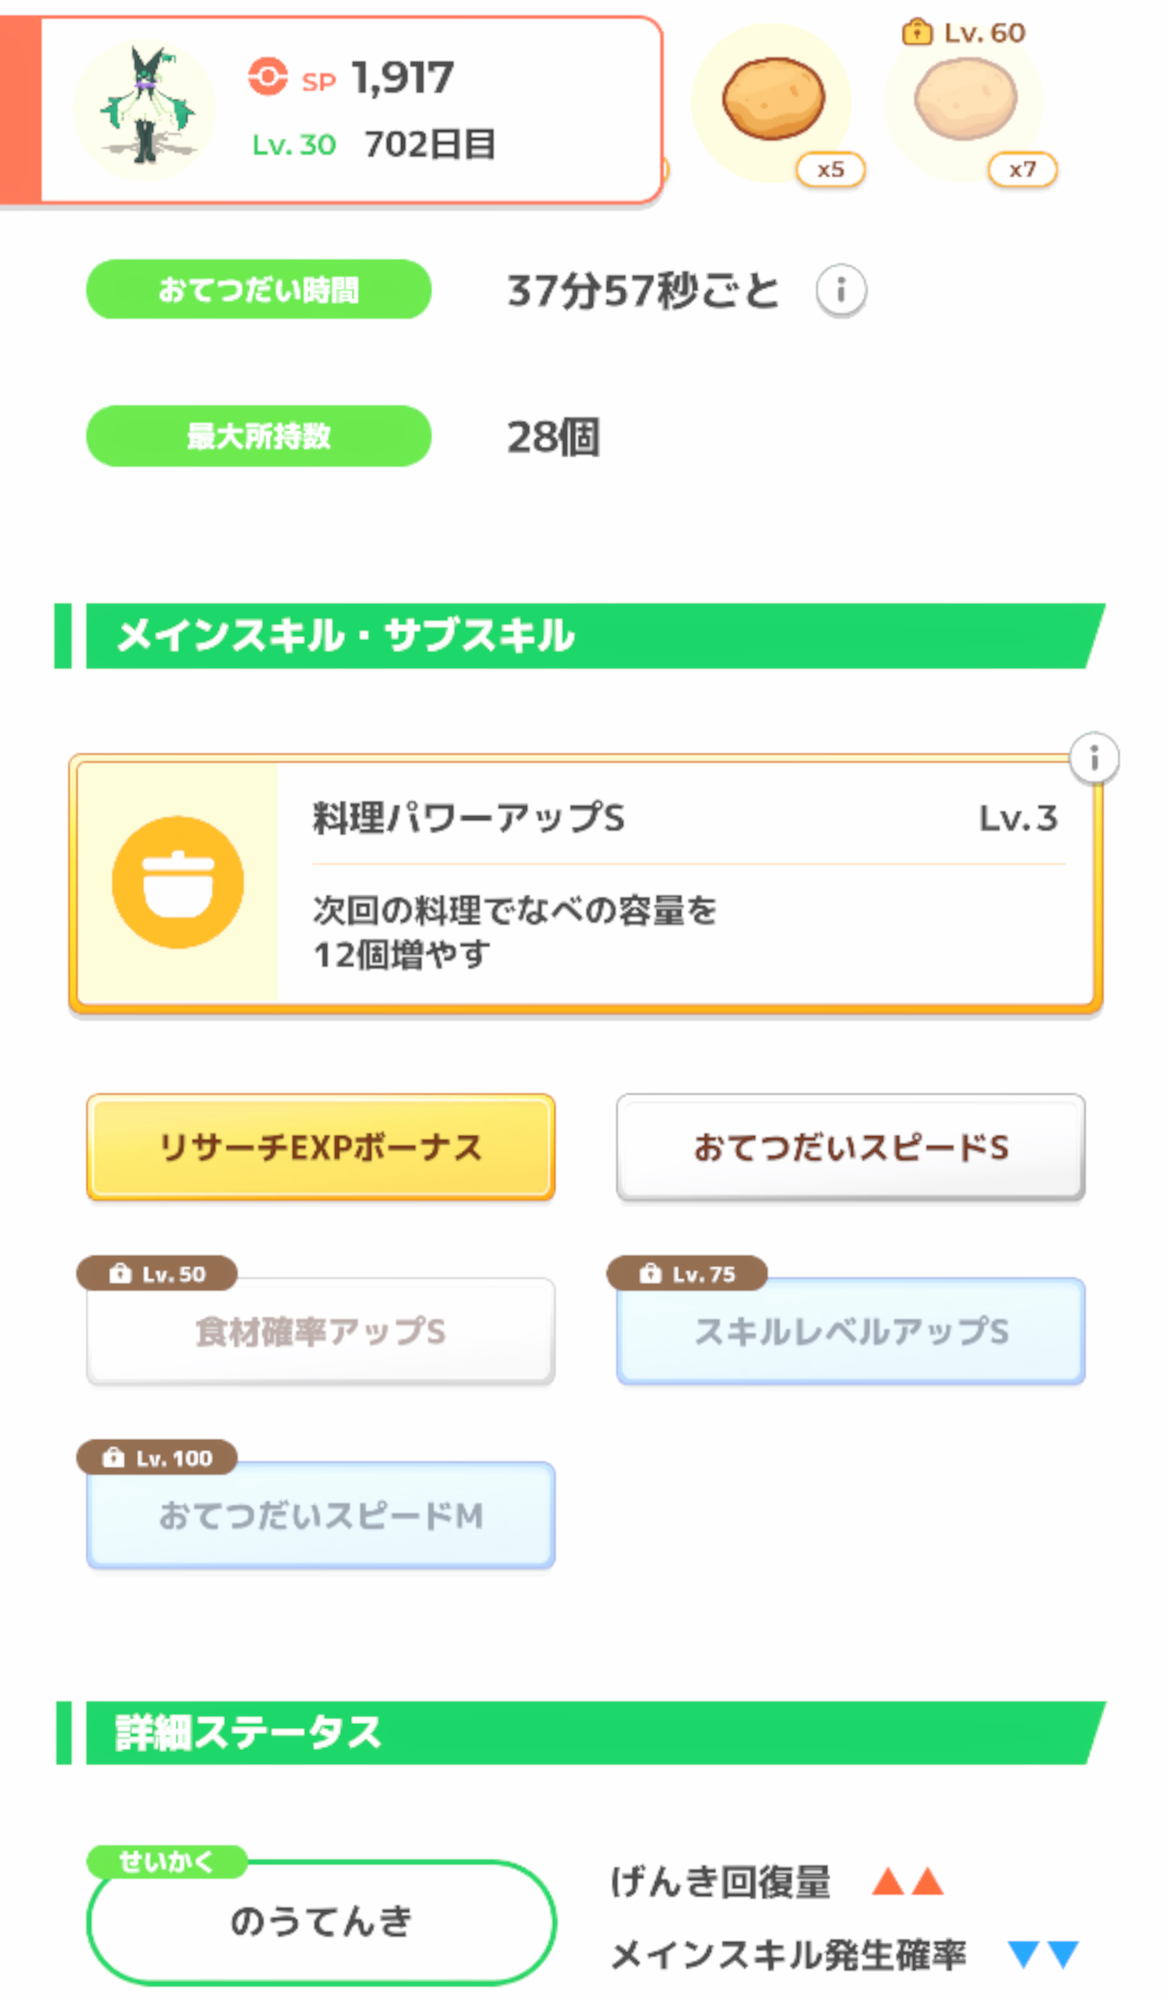Click the Lv. 75 lock badge
The height and width of the screenshot is (1999, 1170).
click(687, 1274)
